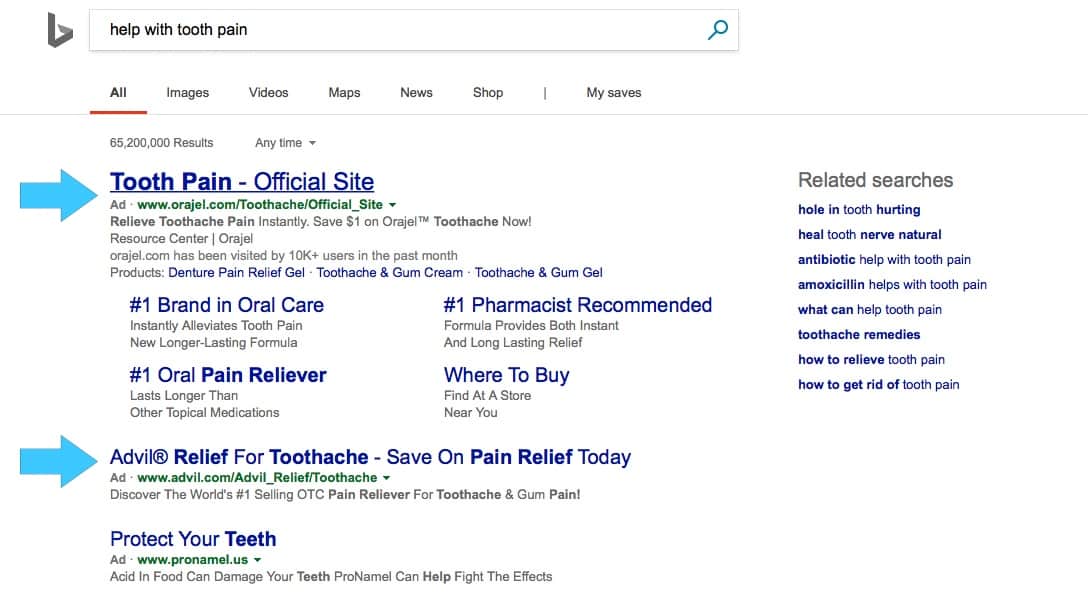This screenshot has height=593, width=1088.
Task: Switch to the News tab
Action: 416,92
